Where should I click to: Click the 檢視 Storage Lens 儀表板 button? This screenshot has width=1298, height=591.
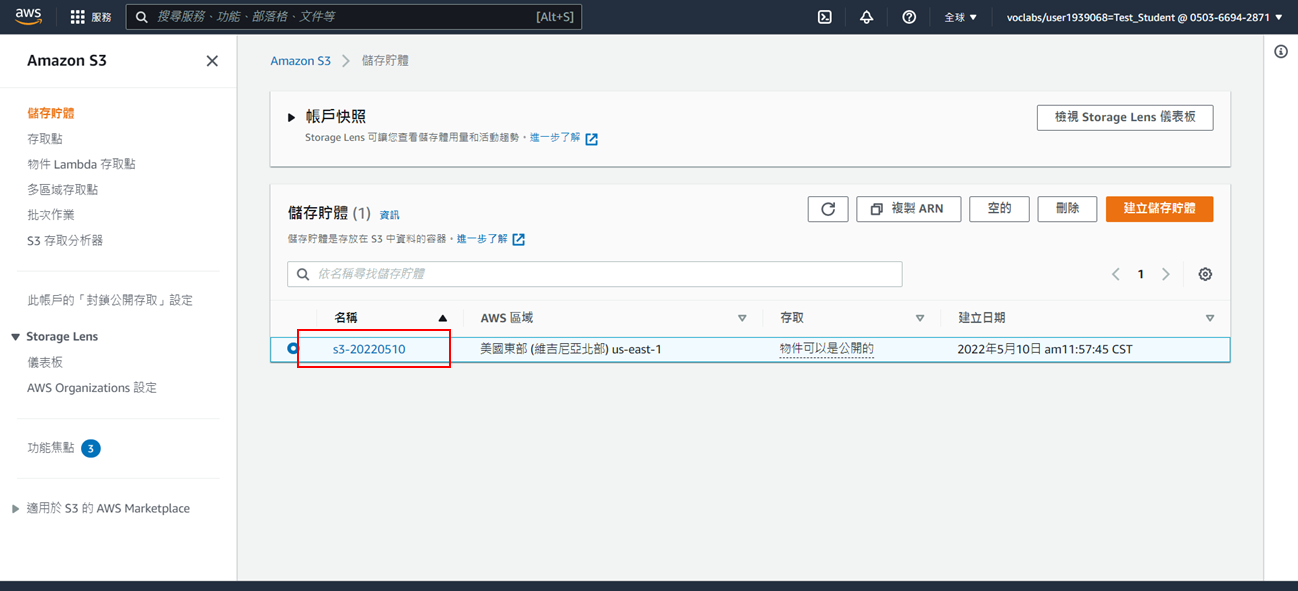[x=1125, y=117]
